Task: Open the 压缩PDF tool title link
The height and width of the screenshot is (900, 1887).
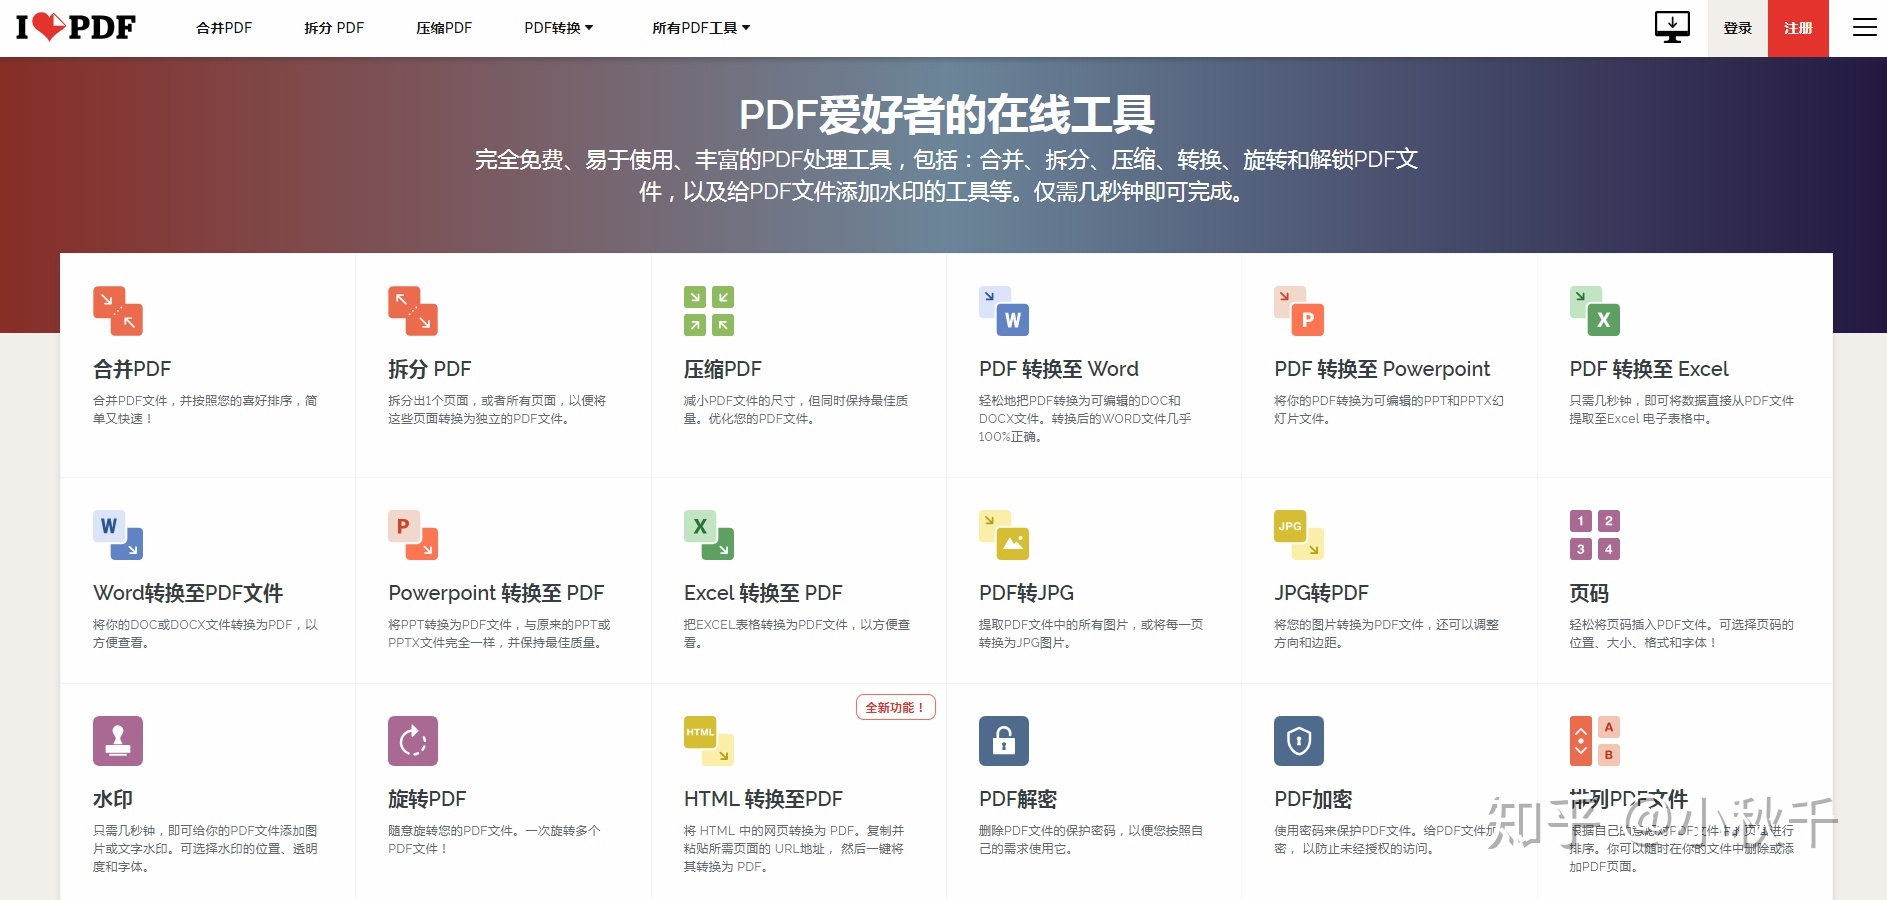Action: tap(723, 369)
